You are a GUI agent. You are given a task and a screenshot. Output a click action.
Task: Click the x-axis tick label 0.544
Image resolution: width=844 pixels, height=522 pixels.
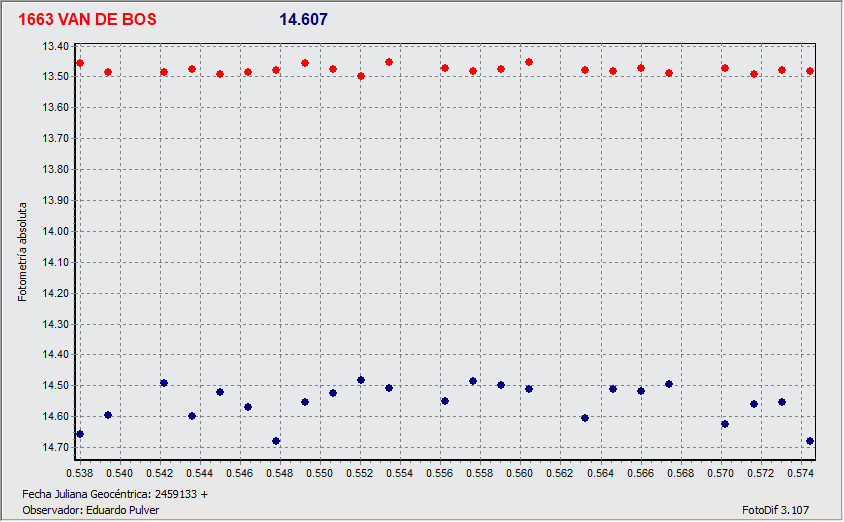pos(200,473)
